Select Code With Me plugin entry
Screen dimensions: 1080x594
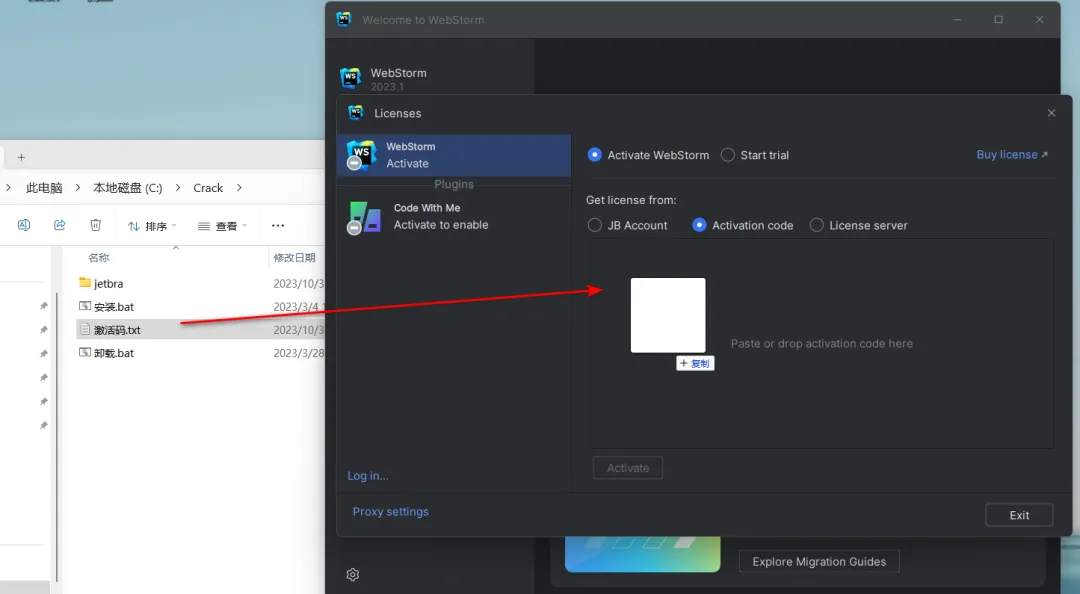click(454, 216)
